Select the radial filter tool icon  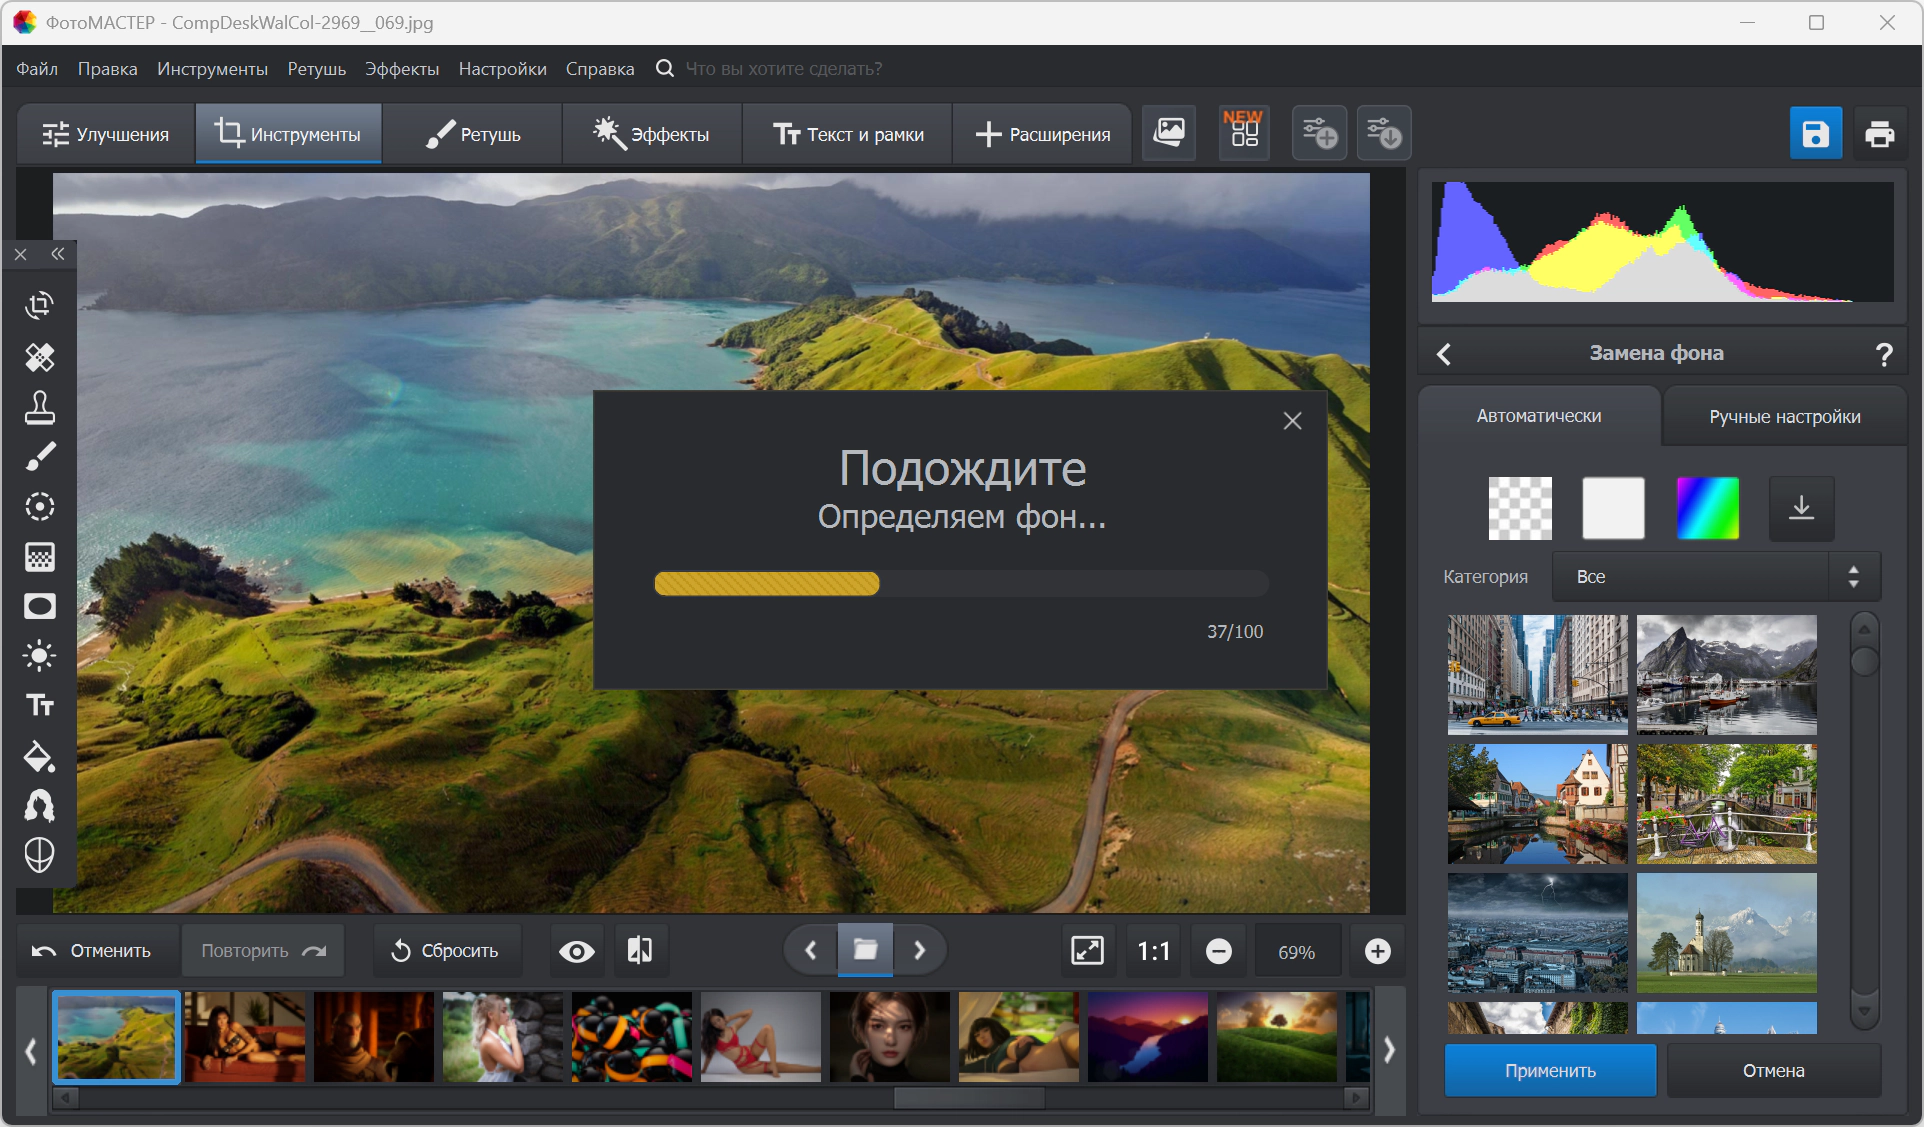(39, 507)
